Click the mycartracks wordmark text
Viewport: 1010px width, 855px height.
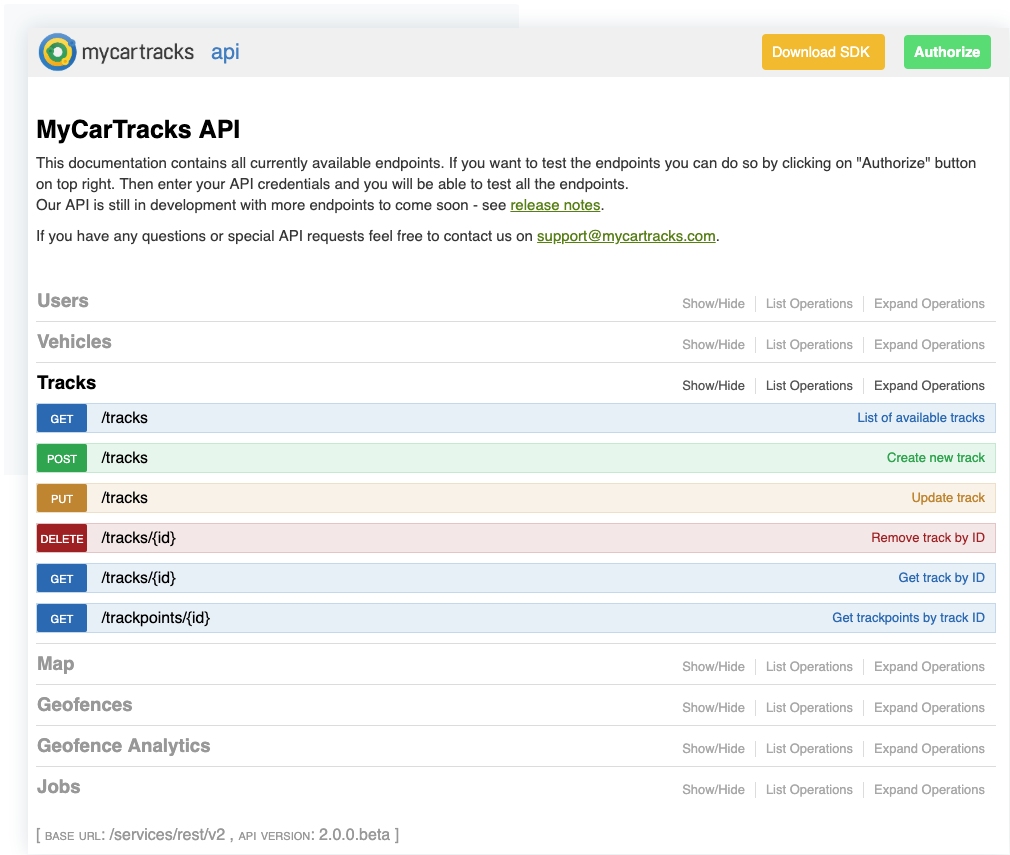click(138, 52)
